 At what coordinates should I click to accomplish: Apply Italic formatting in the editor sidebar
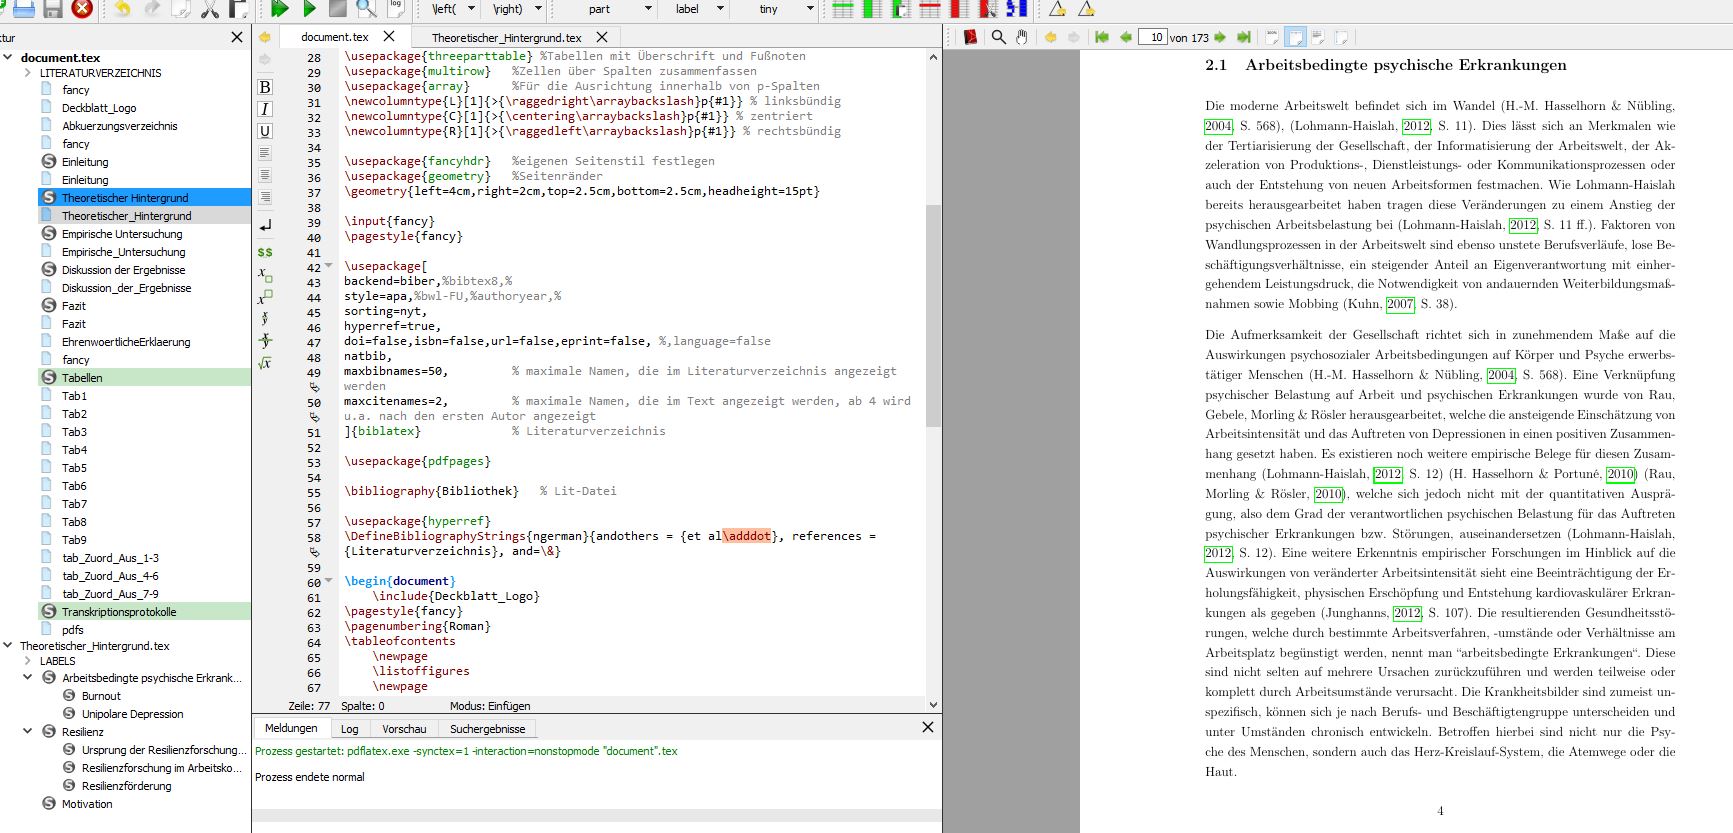click(x=265, y=109)
